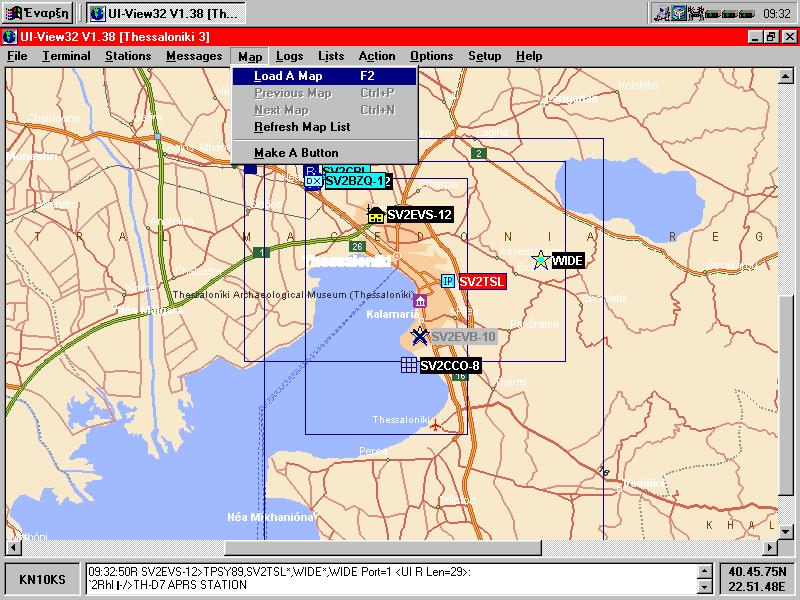Click the Kalamaria place label
The width and height of the screenshot is (800, 600).
[x=393, y=314]
